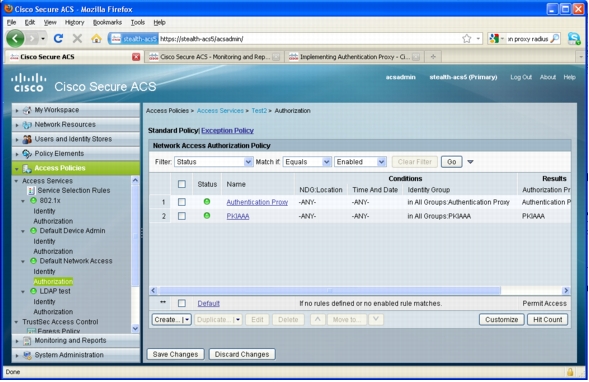Click the sidebar scroll down arrow
Screen dimensions: 589x382
point(135,329)
